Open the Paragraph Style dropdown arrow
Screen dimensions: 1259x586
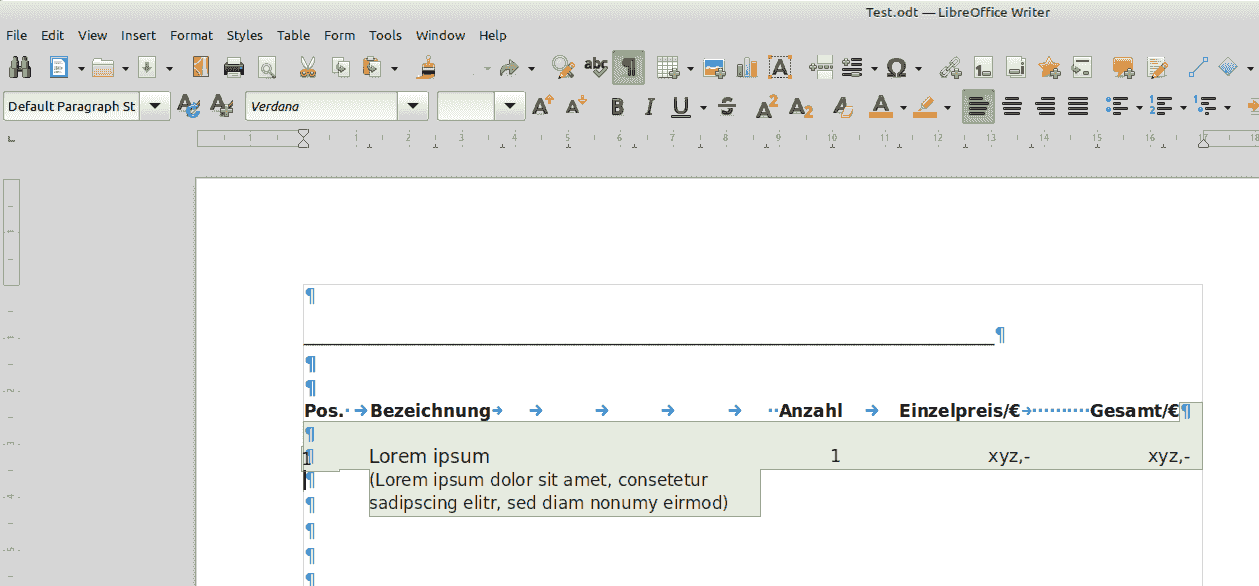[155, 106]
